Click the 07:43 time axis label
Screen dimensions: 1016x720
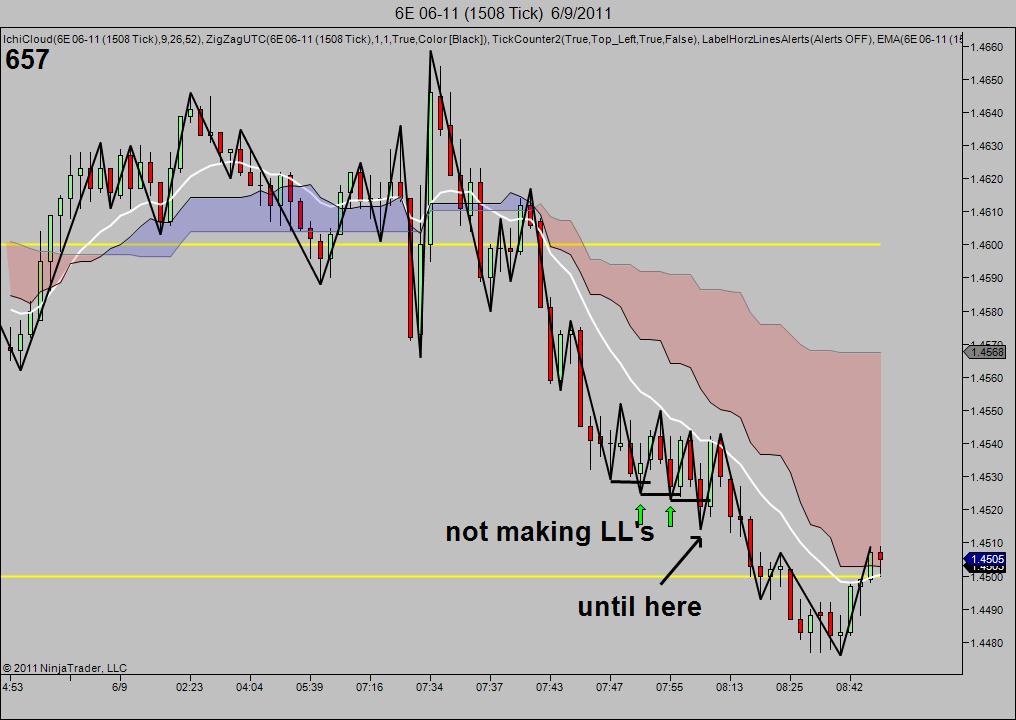tap(549, 687)
